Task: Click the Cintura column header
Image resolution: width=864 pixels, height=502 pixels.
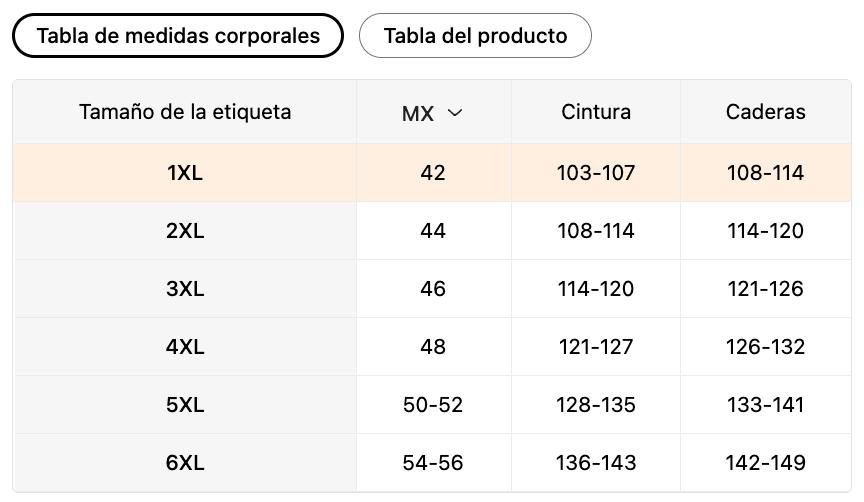Action: [x=596, y=112]
